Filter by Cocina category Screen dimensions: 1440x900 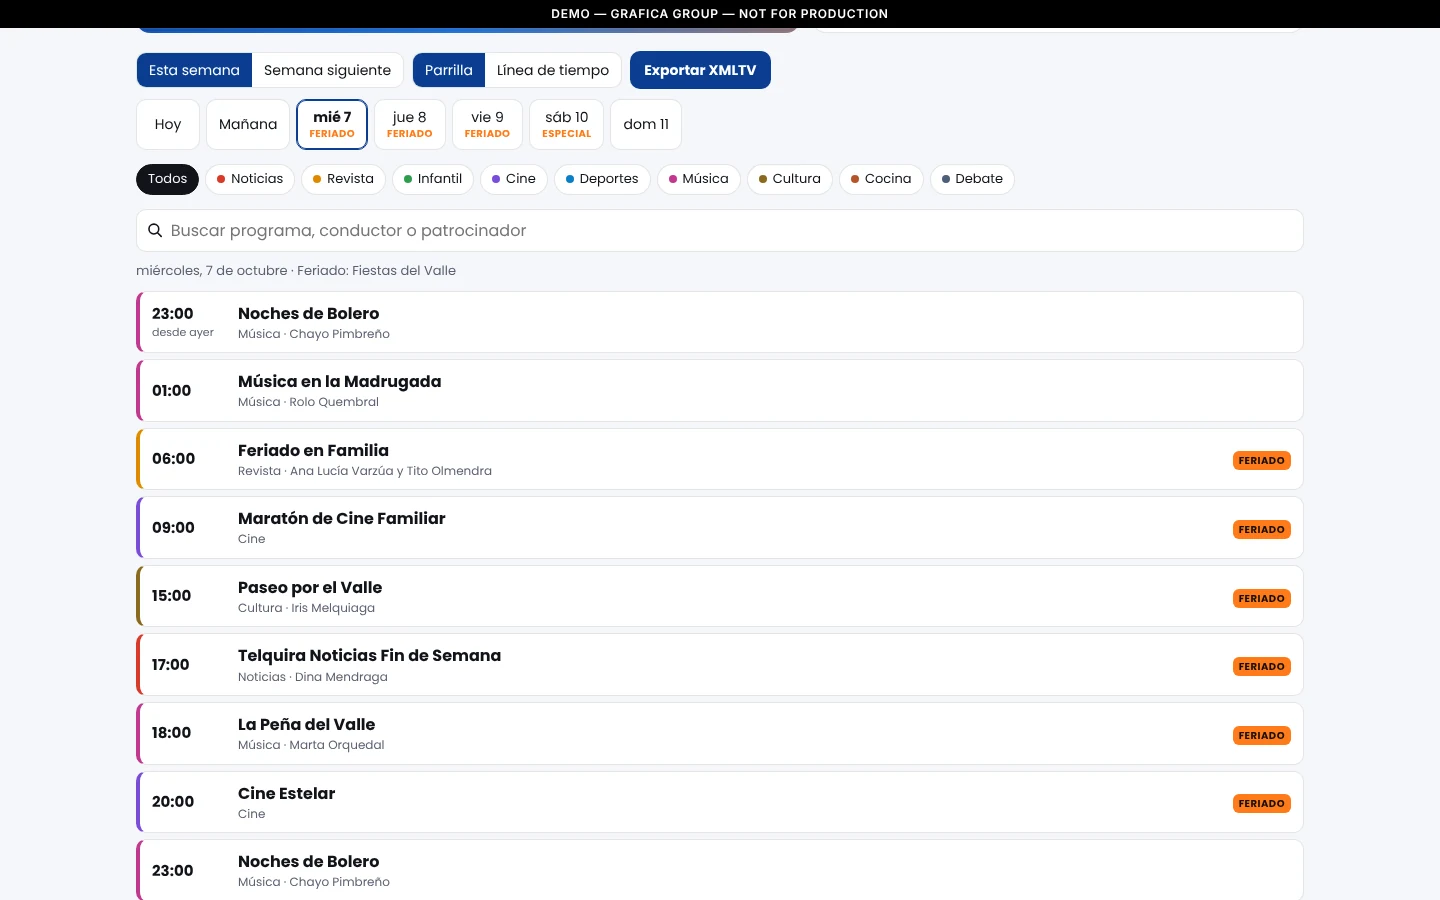tap(881, 179)
